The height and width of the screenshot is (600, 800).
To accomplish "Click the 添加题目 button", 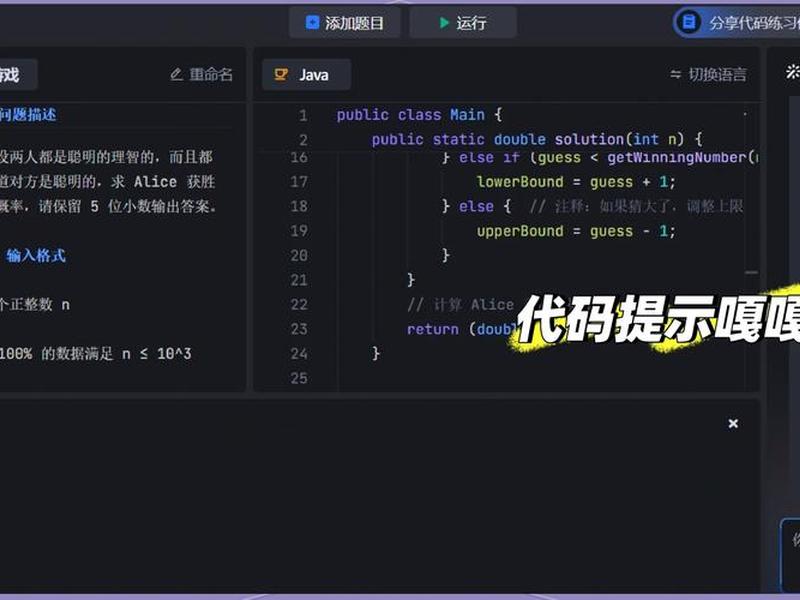I will click(345, 23).
